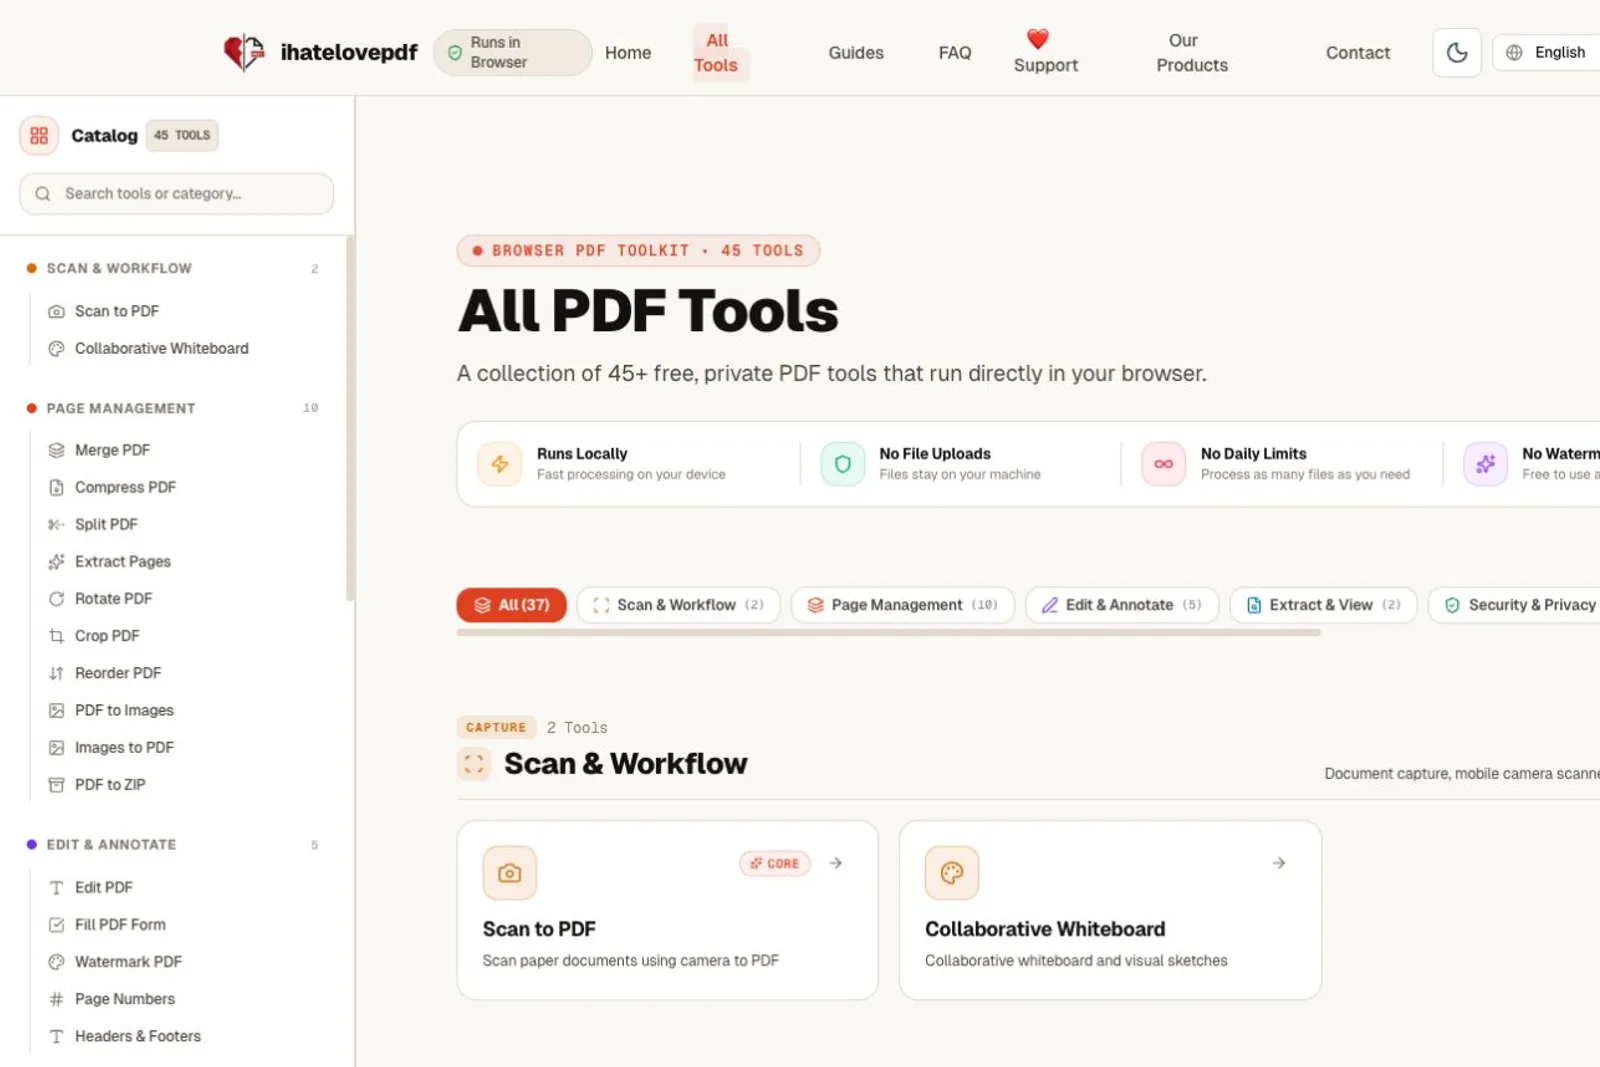Screen dimensions: 1600x1067
Task: Open Scan to PDF in the sidebar
Action: click(x=116, y=311)
